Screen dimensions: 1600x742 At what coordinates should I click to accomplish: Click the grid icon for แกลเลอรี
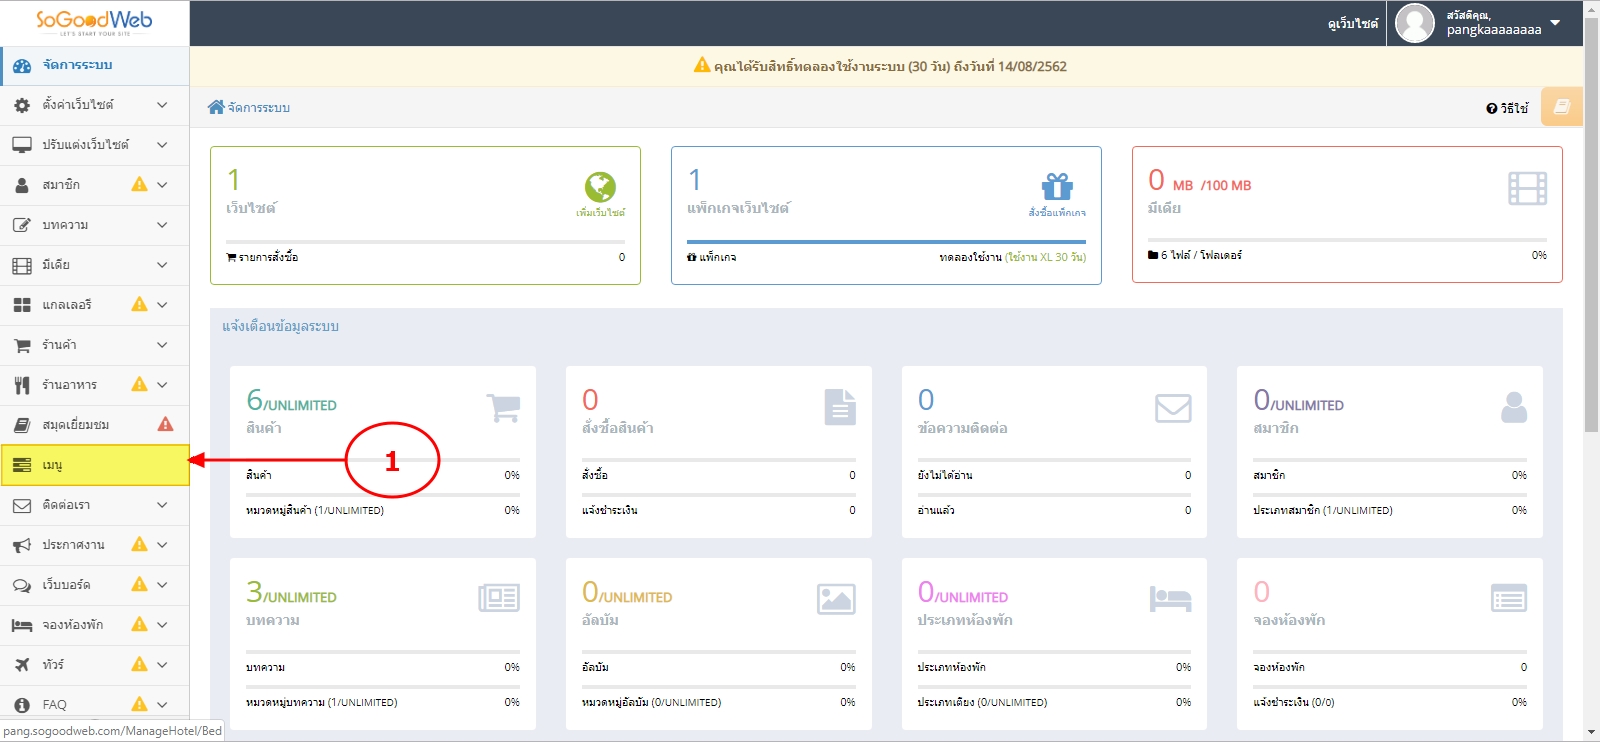(22, 305)
